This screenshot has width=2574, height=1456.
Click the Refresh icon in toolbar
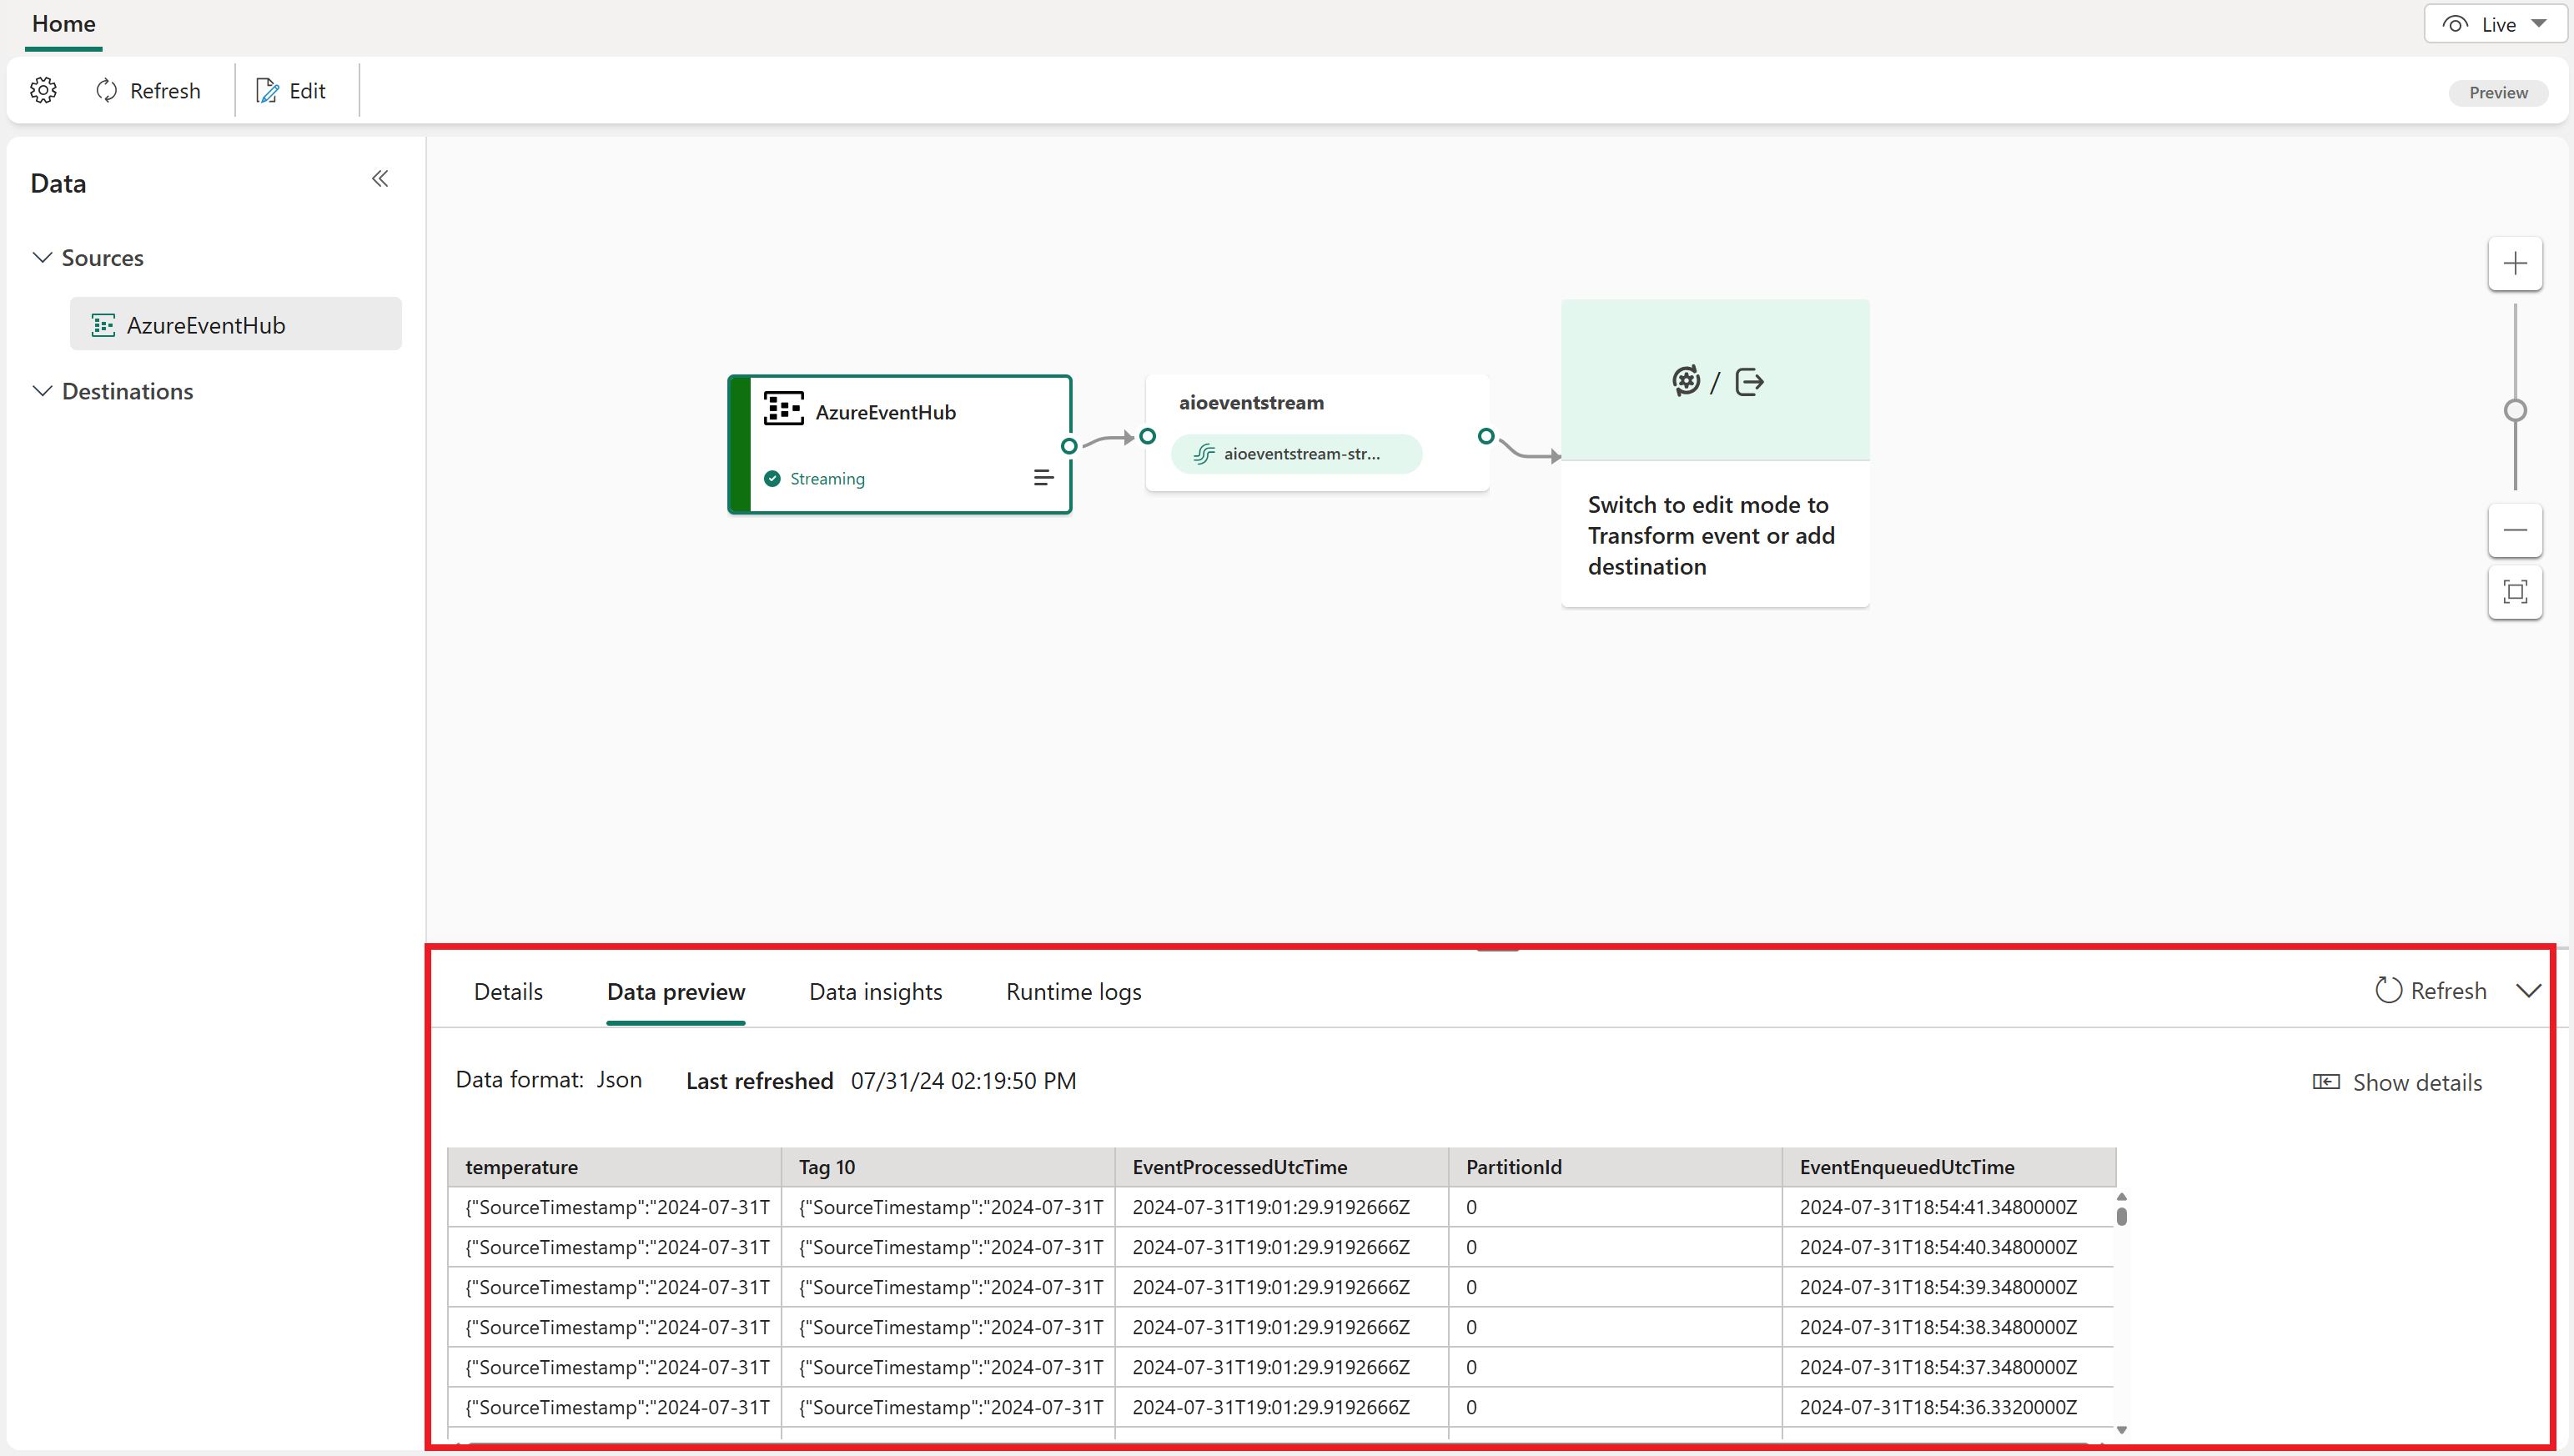click(108, 90)
